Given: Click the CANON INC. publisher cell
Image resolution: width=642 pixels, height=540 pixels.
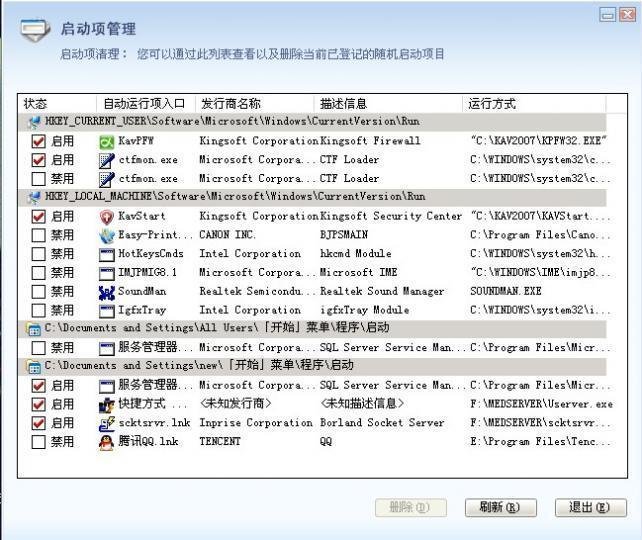Looking at the screenshot, I should point(227,235).
